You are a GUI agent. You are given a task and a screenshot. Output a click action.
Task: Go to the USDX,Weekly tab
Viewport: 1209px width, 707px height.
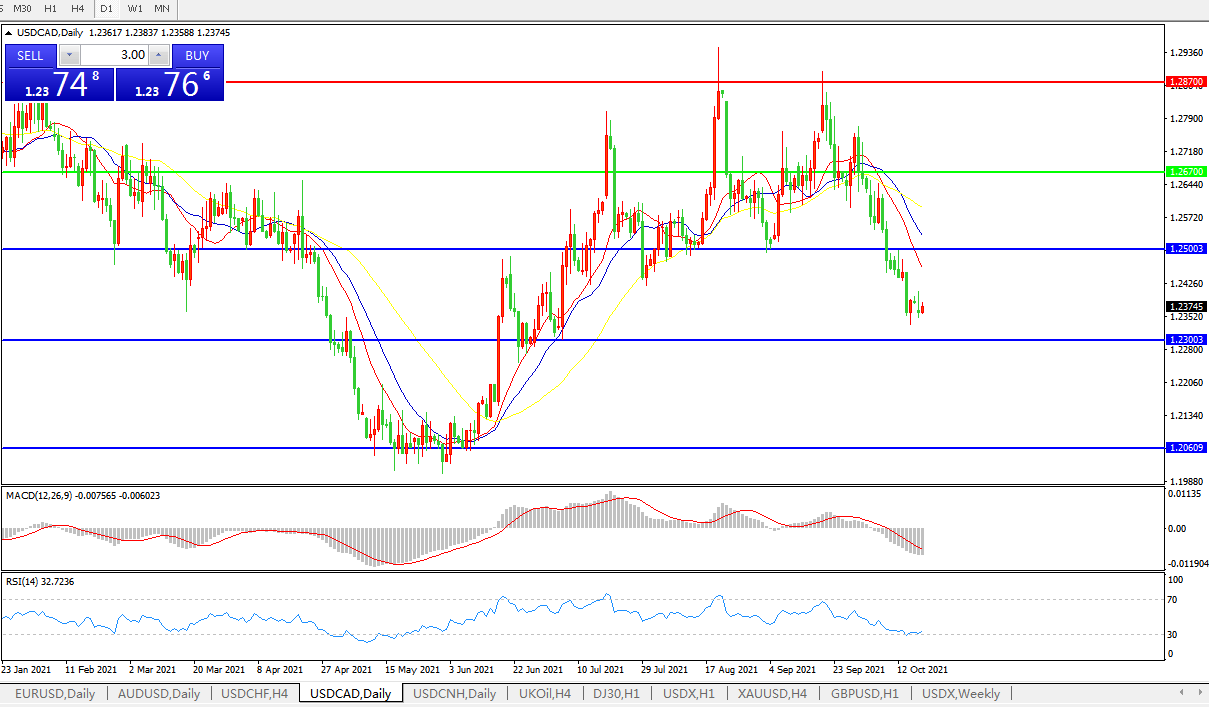coord(960,693)
